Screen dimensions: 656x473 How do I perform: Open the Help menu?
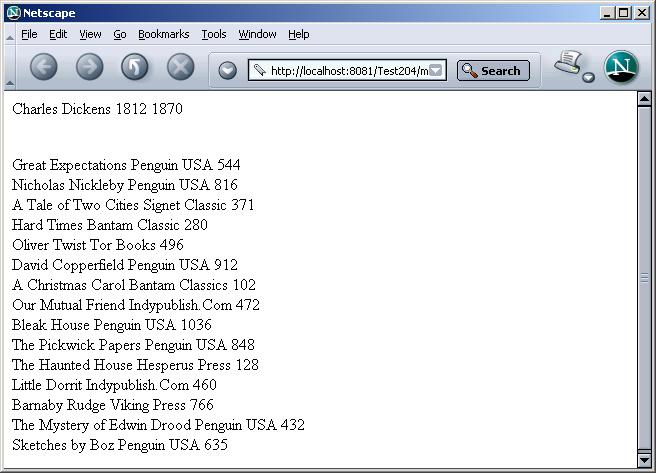pyautogui.click(x=299, y=34)
